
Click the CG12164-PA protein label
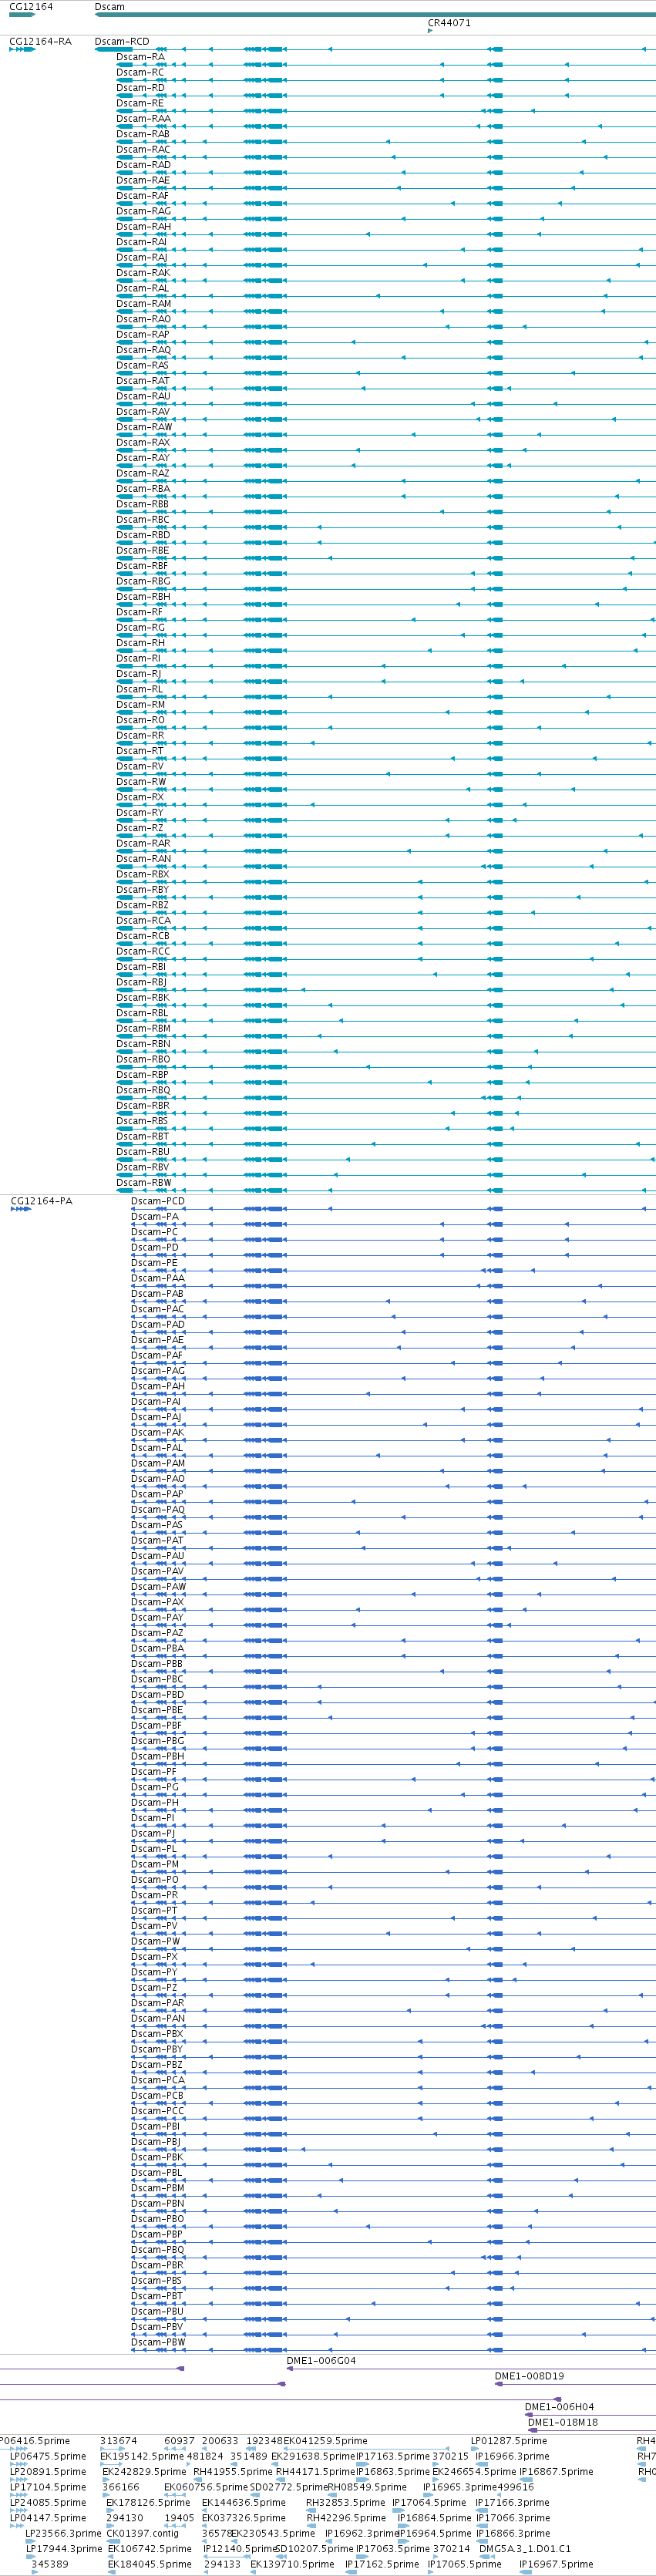[x=41, y=1201]
